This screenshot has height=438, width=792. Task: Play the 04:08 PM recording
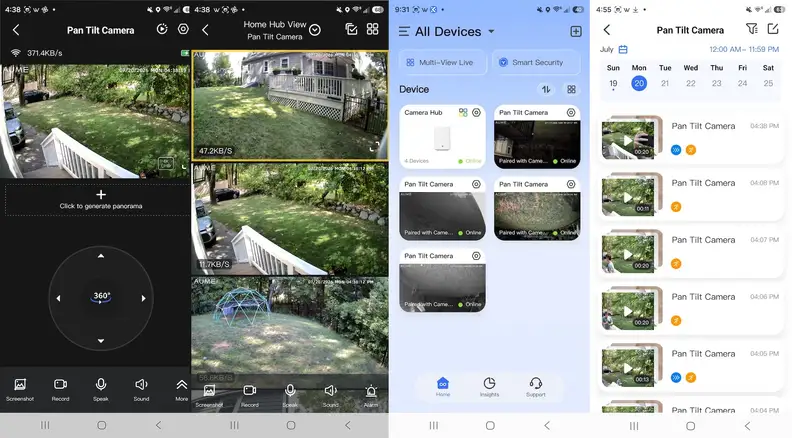click(x=628, y=197)
